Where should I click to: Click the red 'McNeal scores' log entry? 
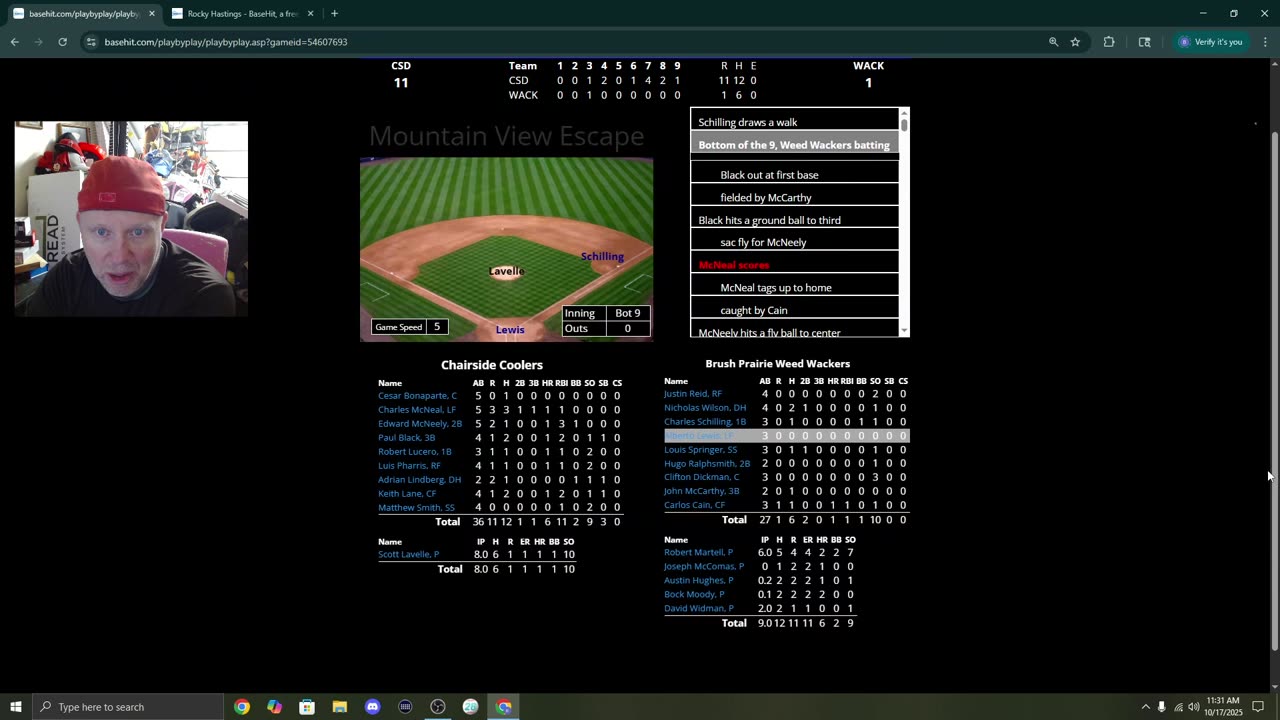click(x=734, y=265)
